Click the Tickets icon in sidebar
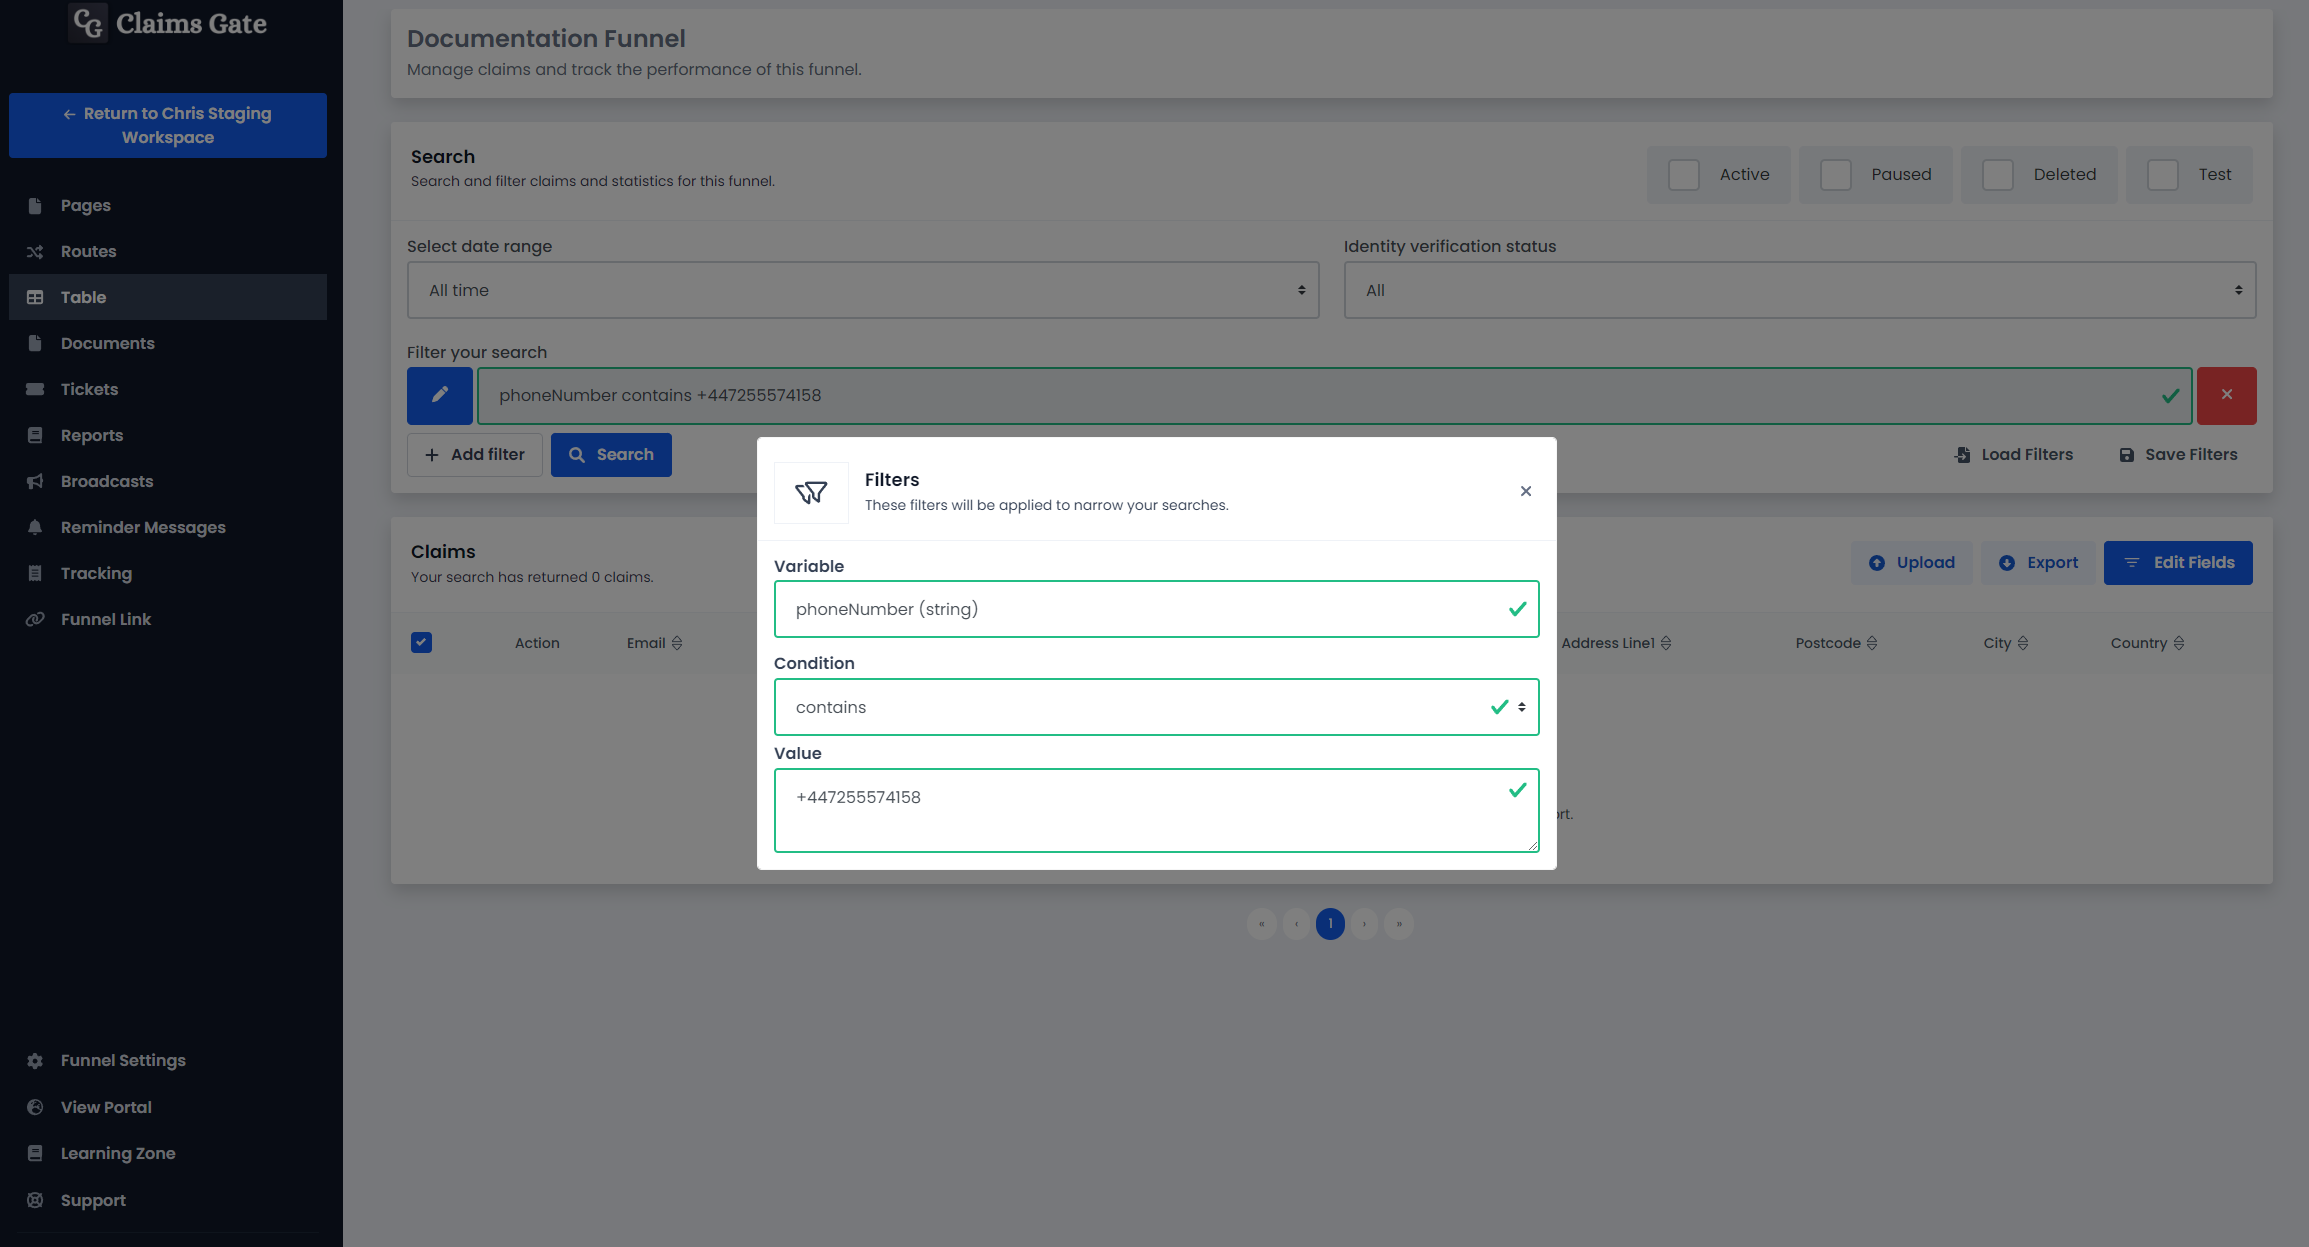2309x1247 pixels. tap(35, 389)
